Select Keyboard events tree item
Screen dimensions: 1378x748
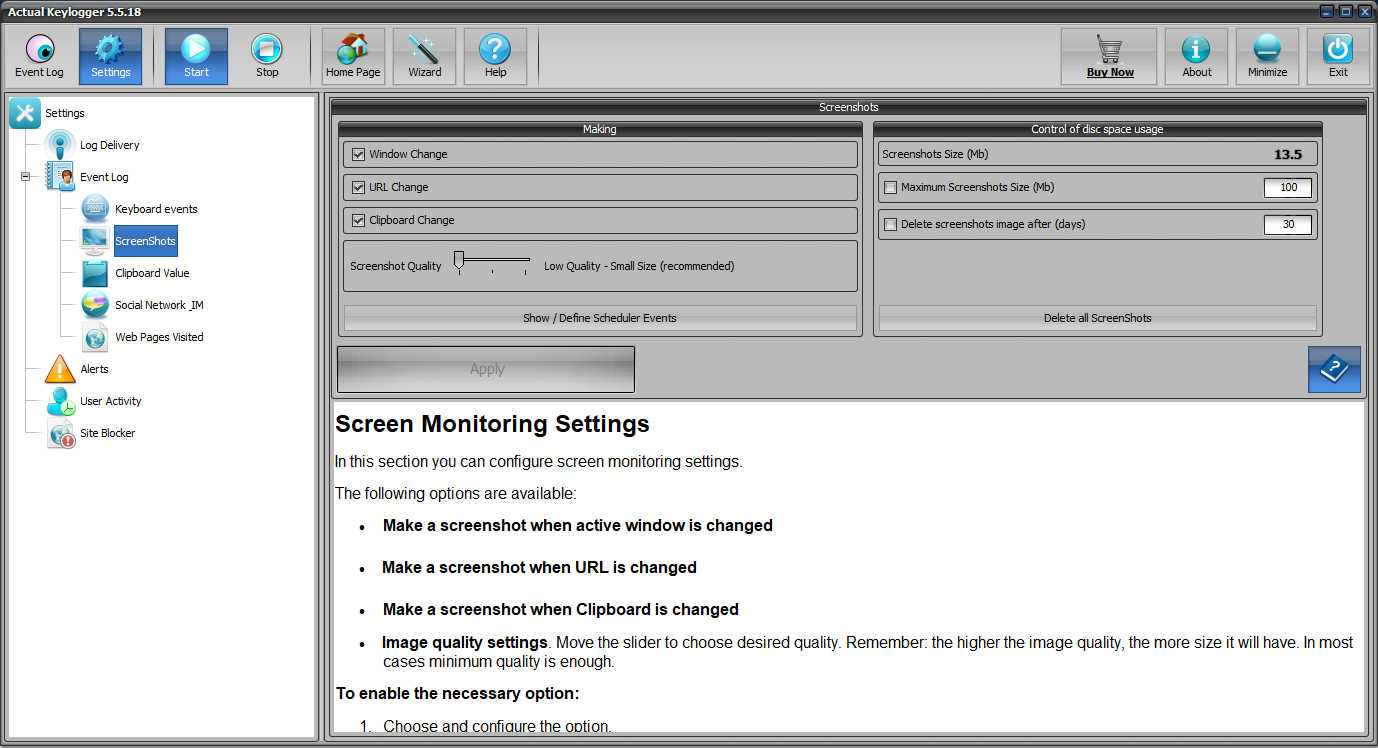pos(156,209)
